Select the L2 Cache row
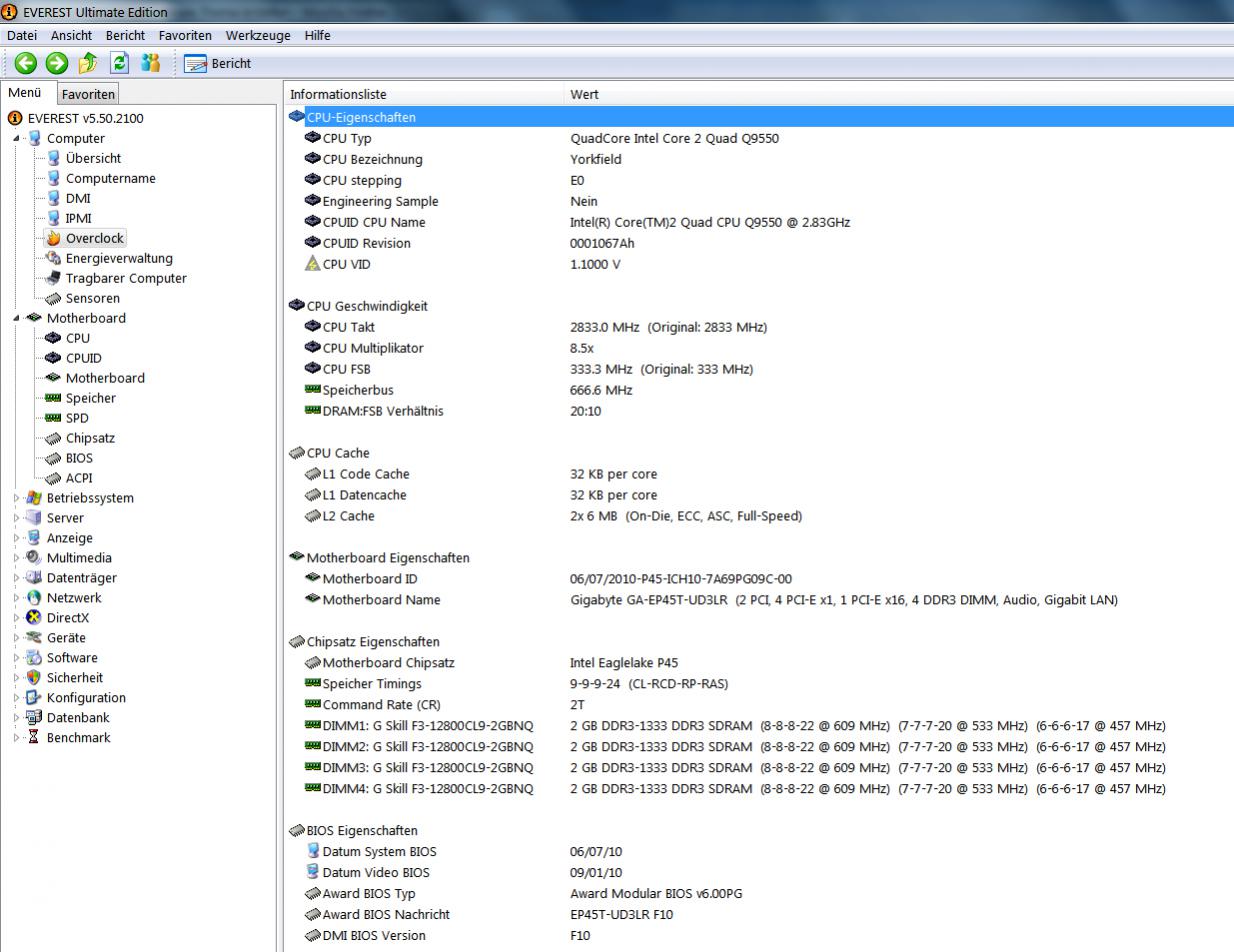 (x=759, y=516)
